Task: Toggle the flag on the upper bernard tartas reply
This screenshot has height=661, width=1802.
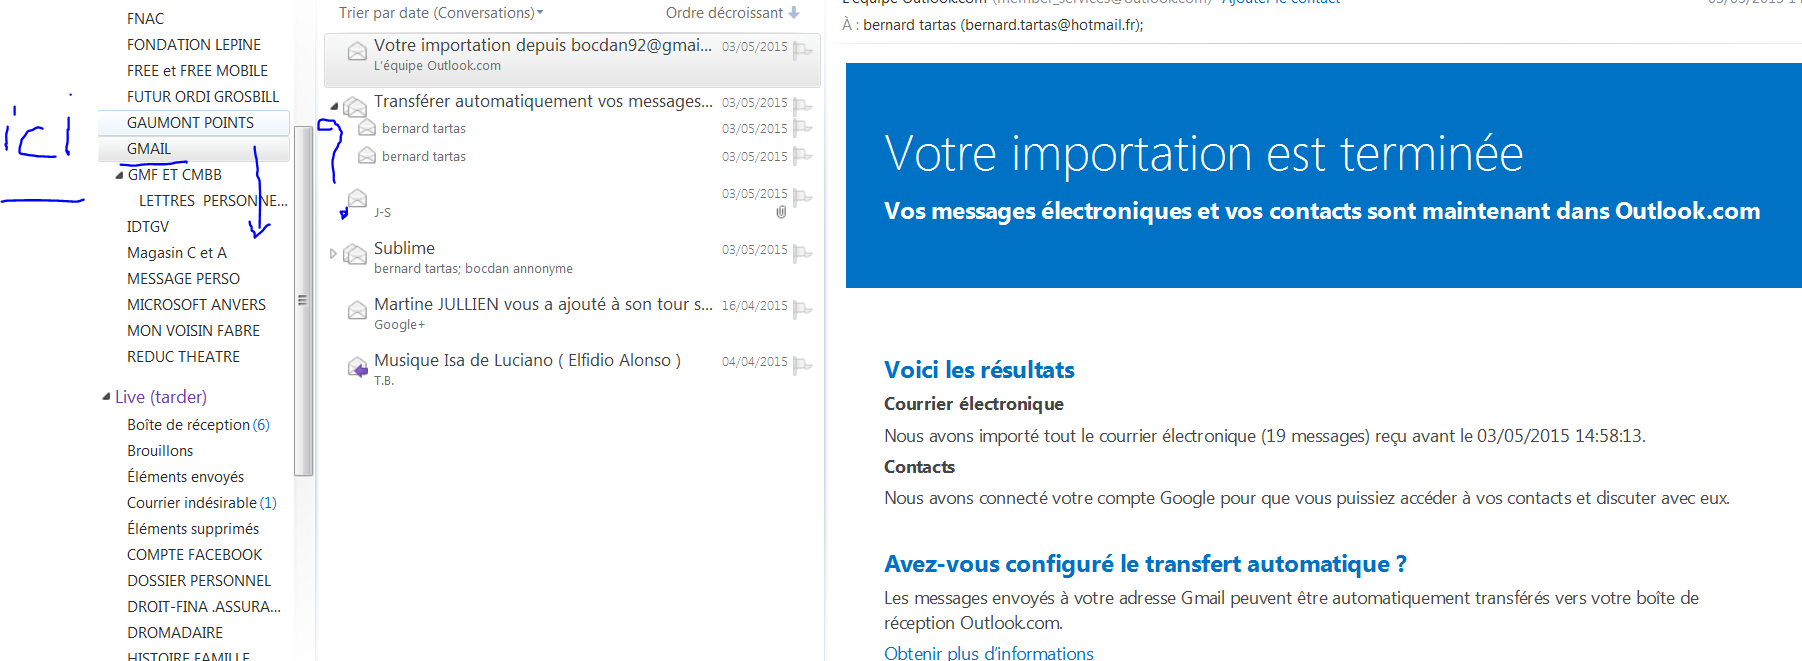Action: 802,128
